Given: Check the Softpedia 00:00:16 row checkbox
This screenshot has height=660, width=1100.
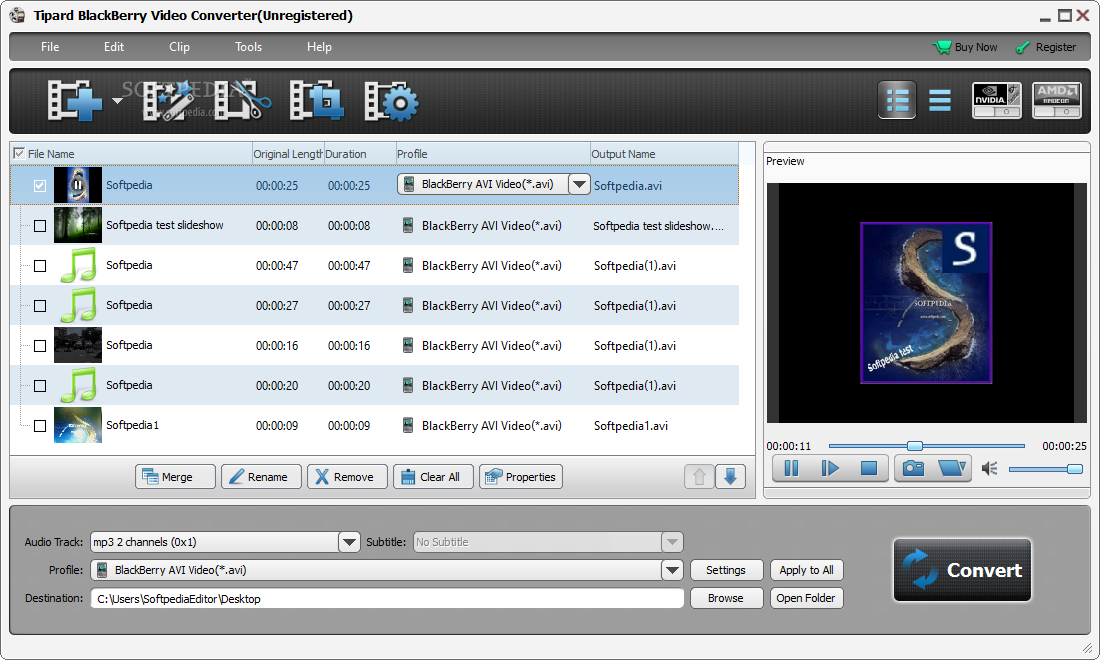Looking at the screenshot, I should pos(40,346).
